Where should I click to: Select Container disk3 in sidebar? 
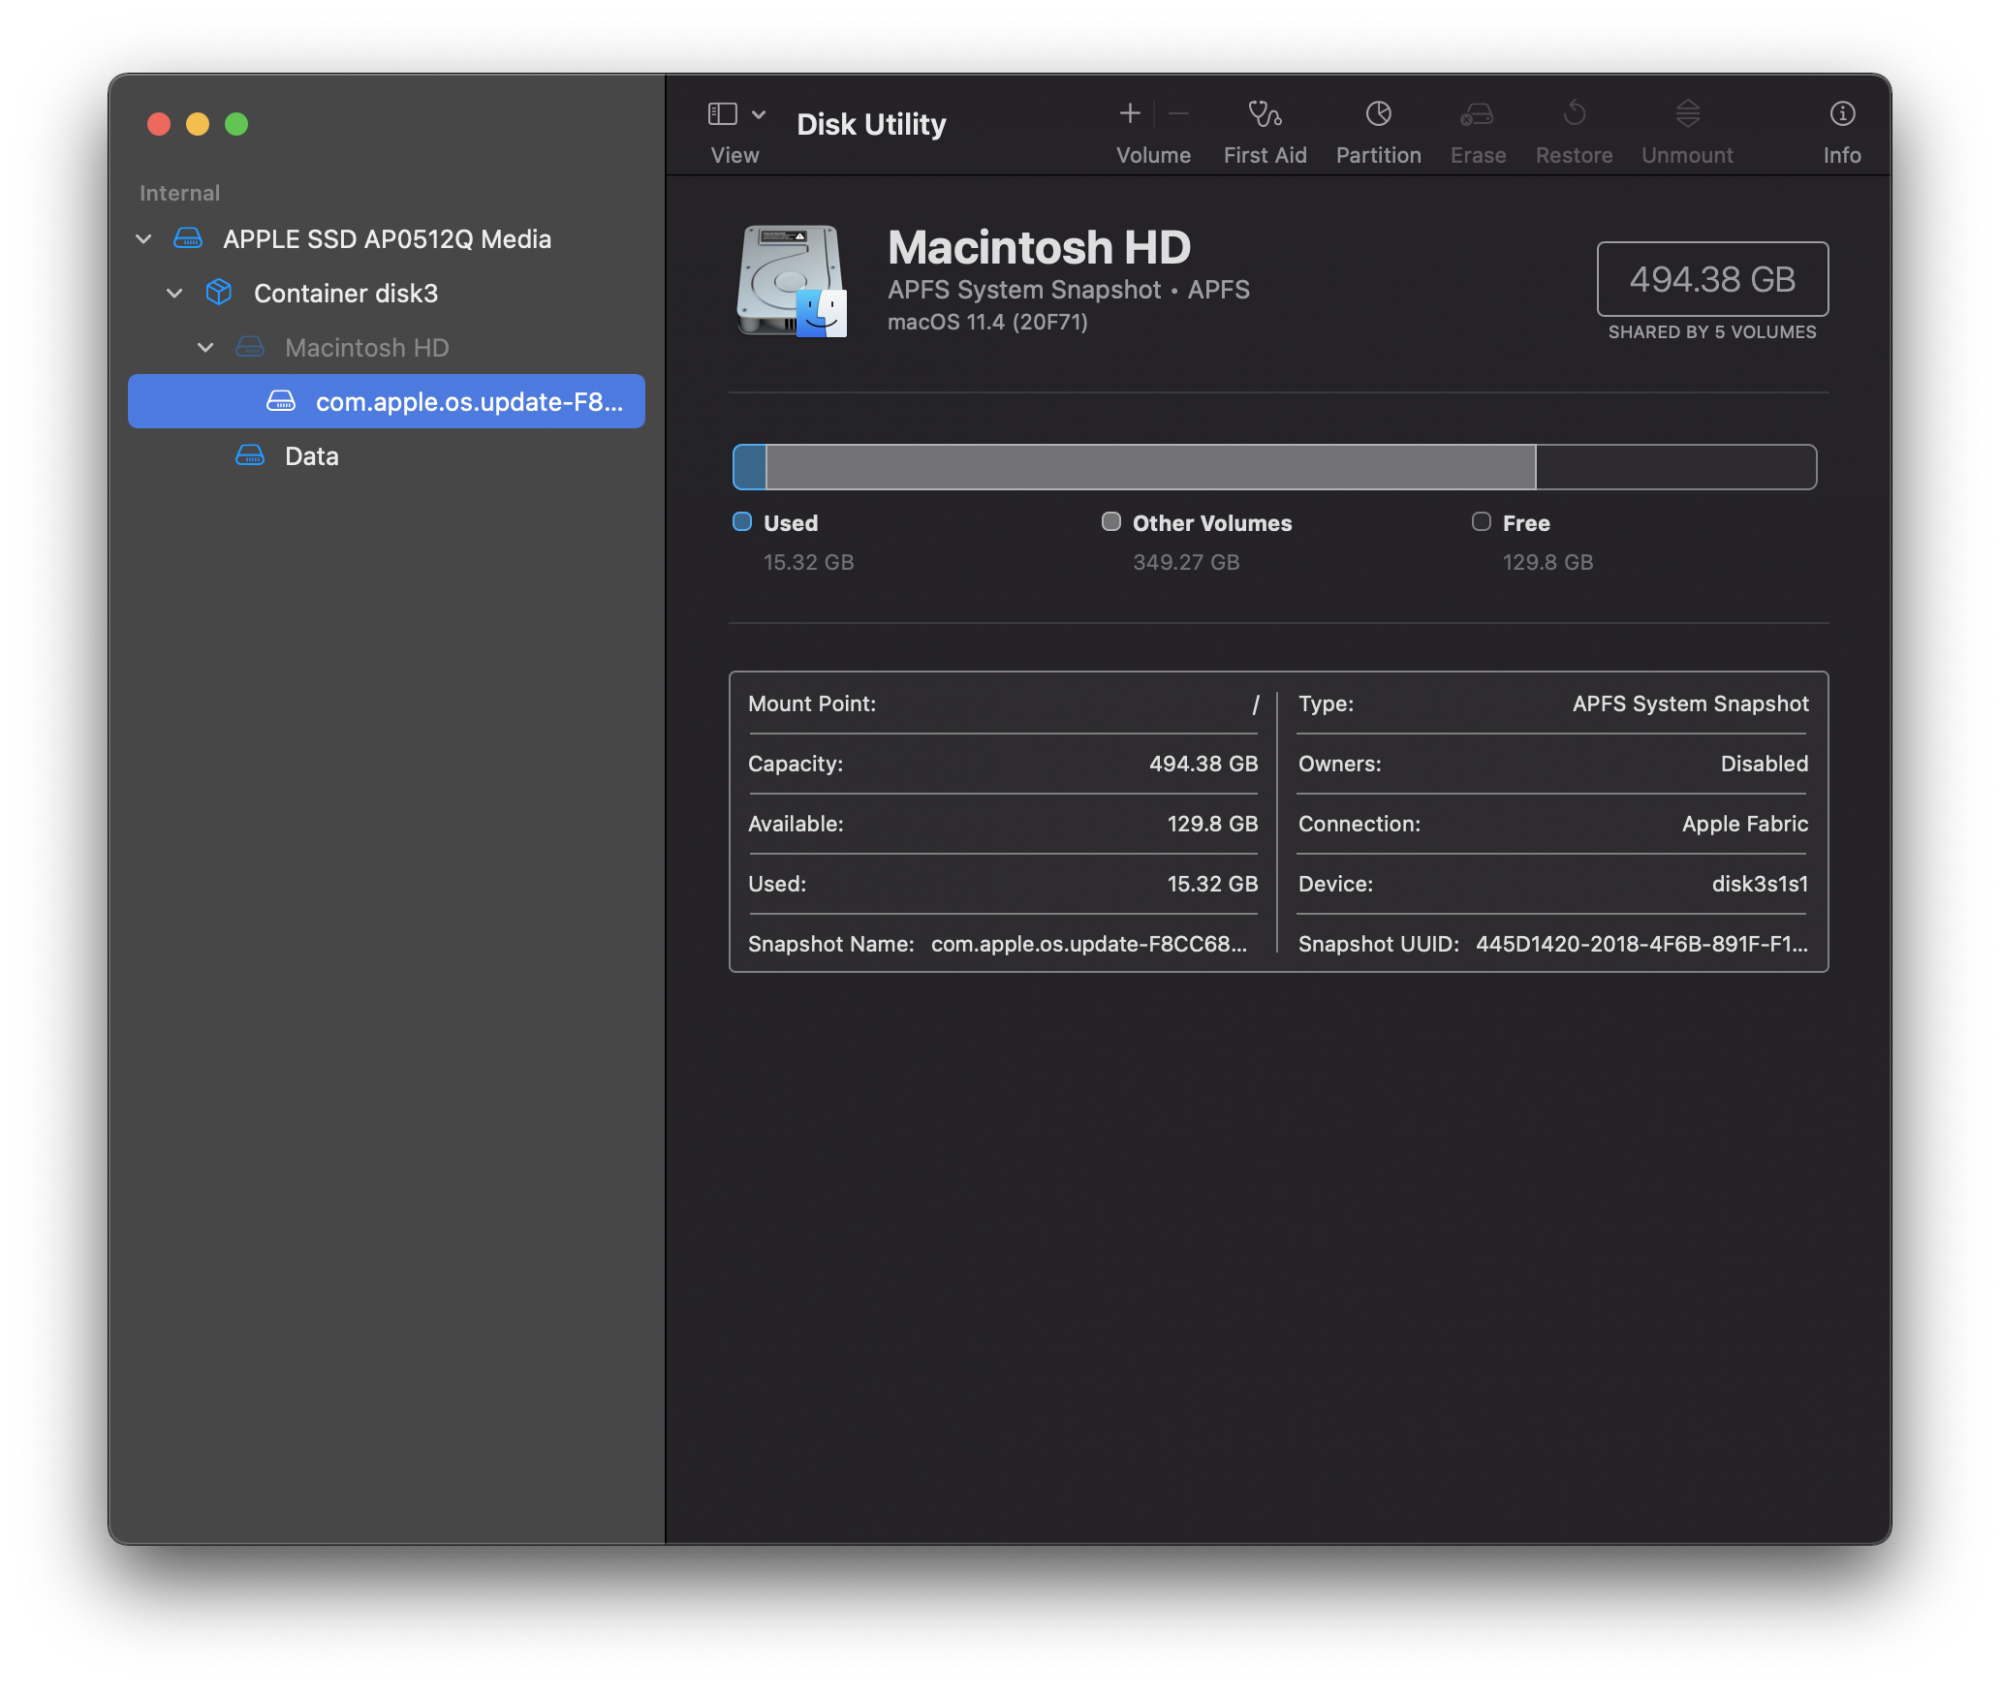click(387, 293)
